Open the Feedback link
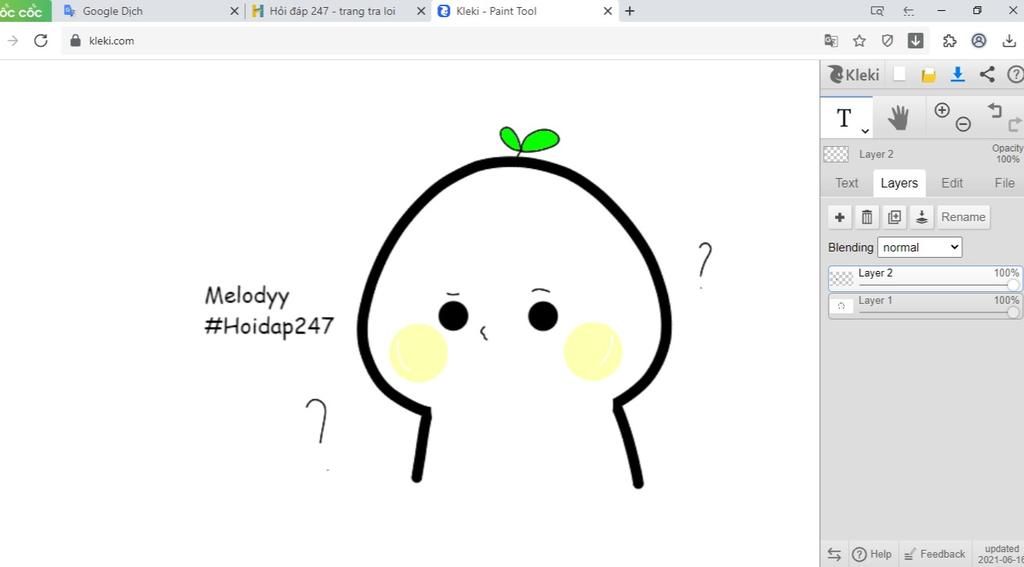 tap(935, 554)
